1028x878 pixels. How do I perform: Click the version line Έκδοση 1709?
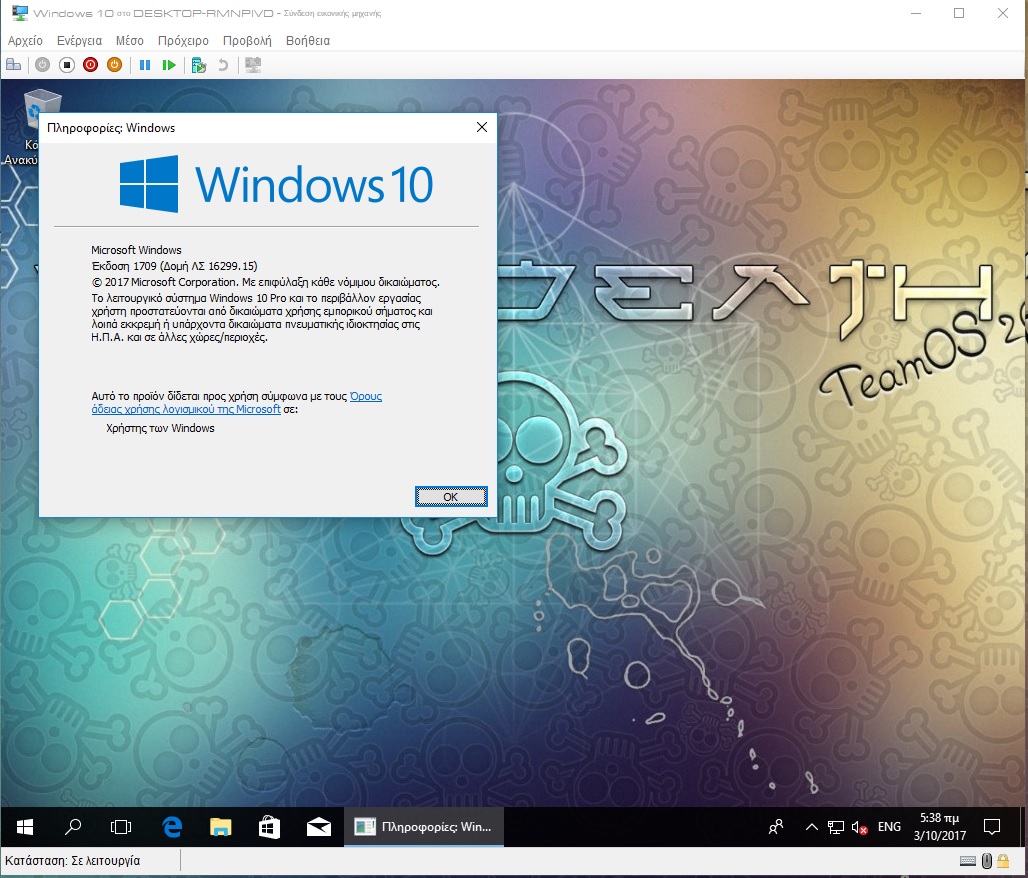174,266
